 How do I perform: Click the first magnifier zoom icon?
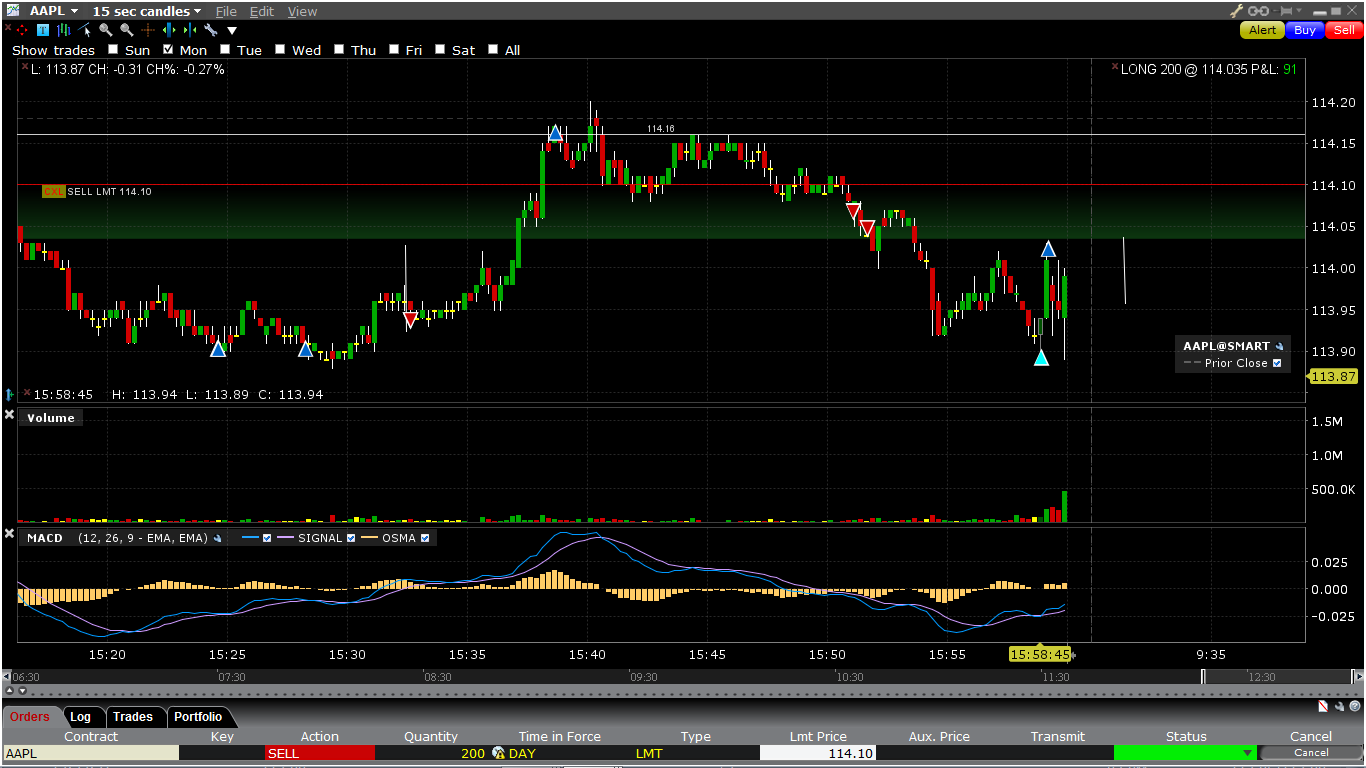(x=106, y=30)
